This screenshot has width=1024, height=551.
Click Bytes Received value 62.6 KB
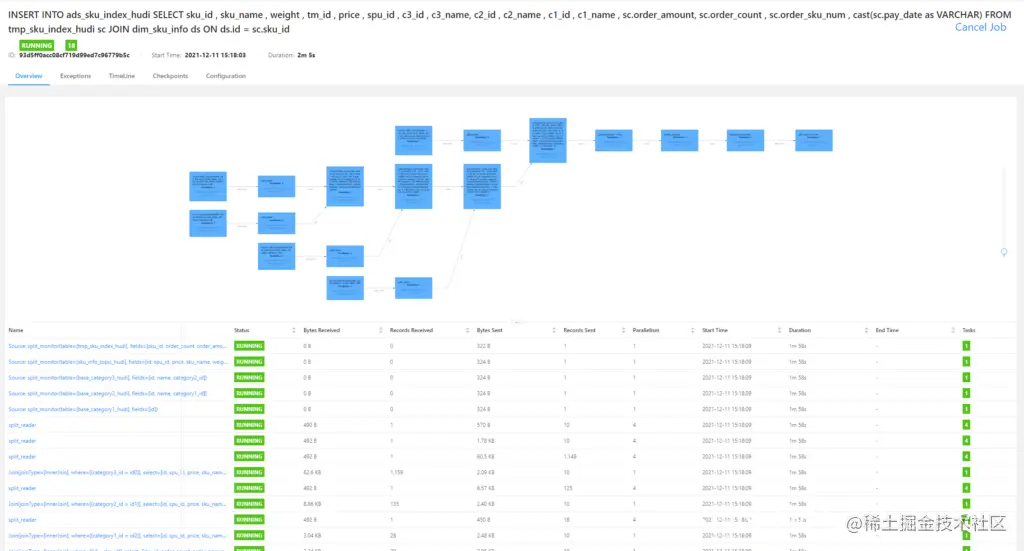pyautogui.click(x=312, y=472)
